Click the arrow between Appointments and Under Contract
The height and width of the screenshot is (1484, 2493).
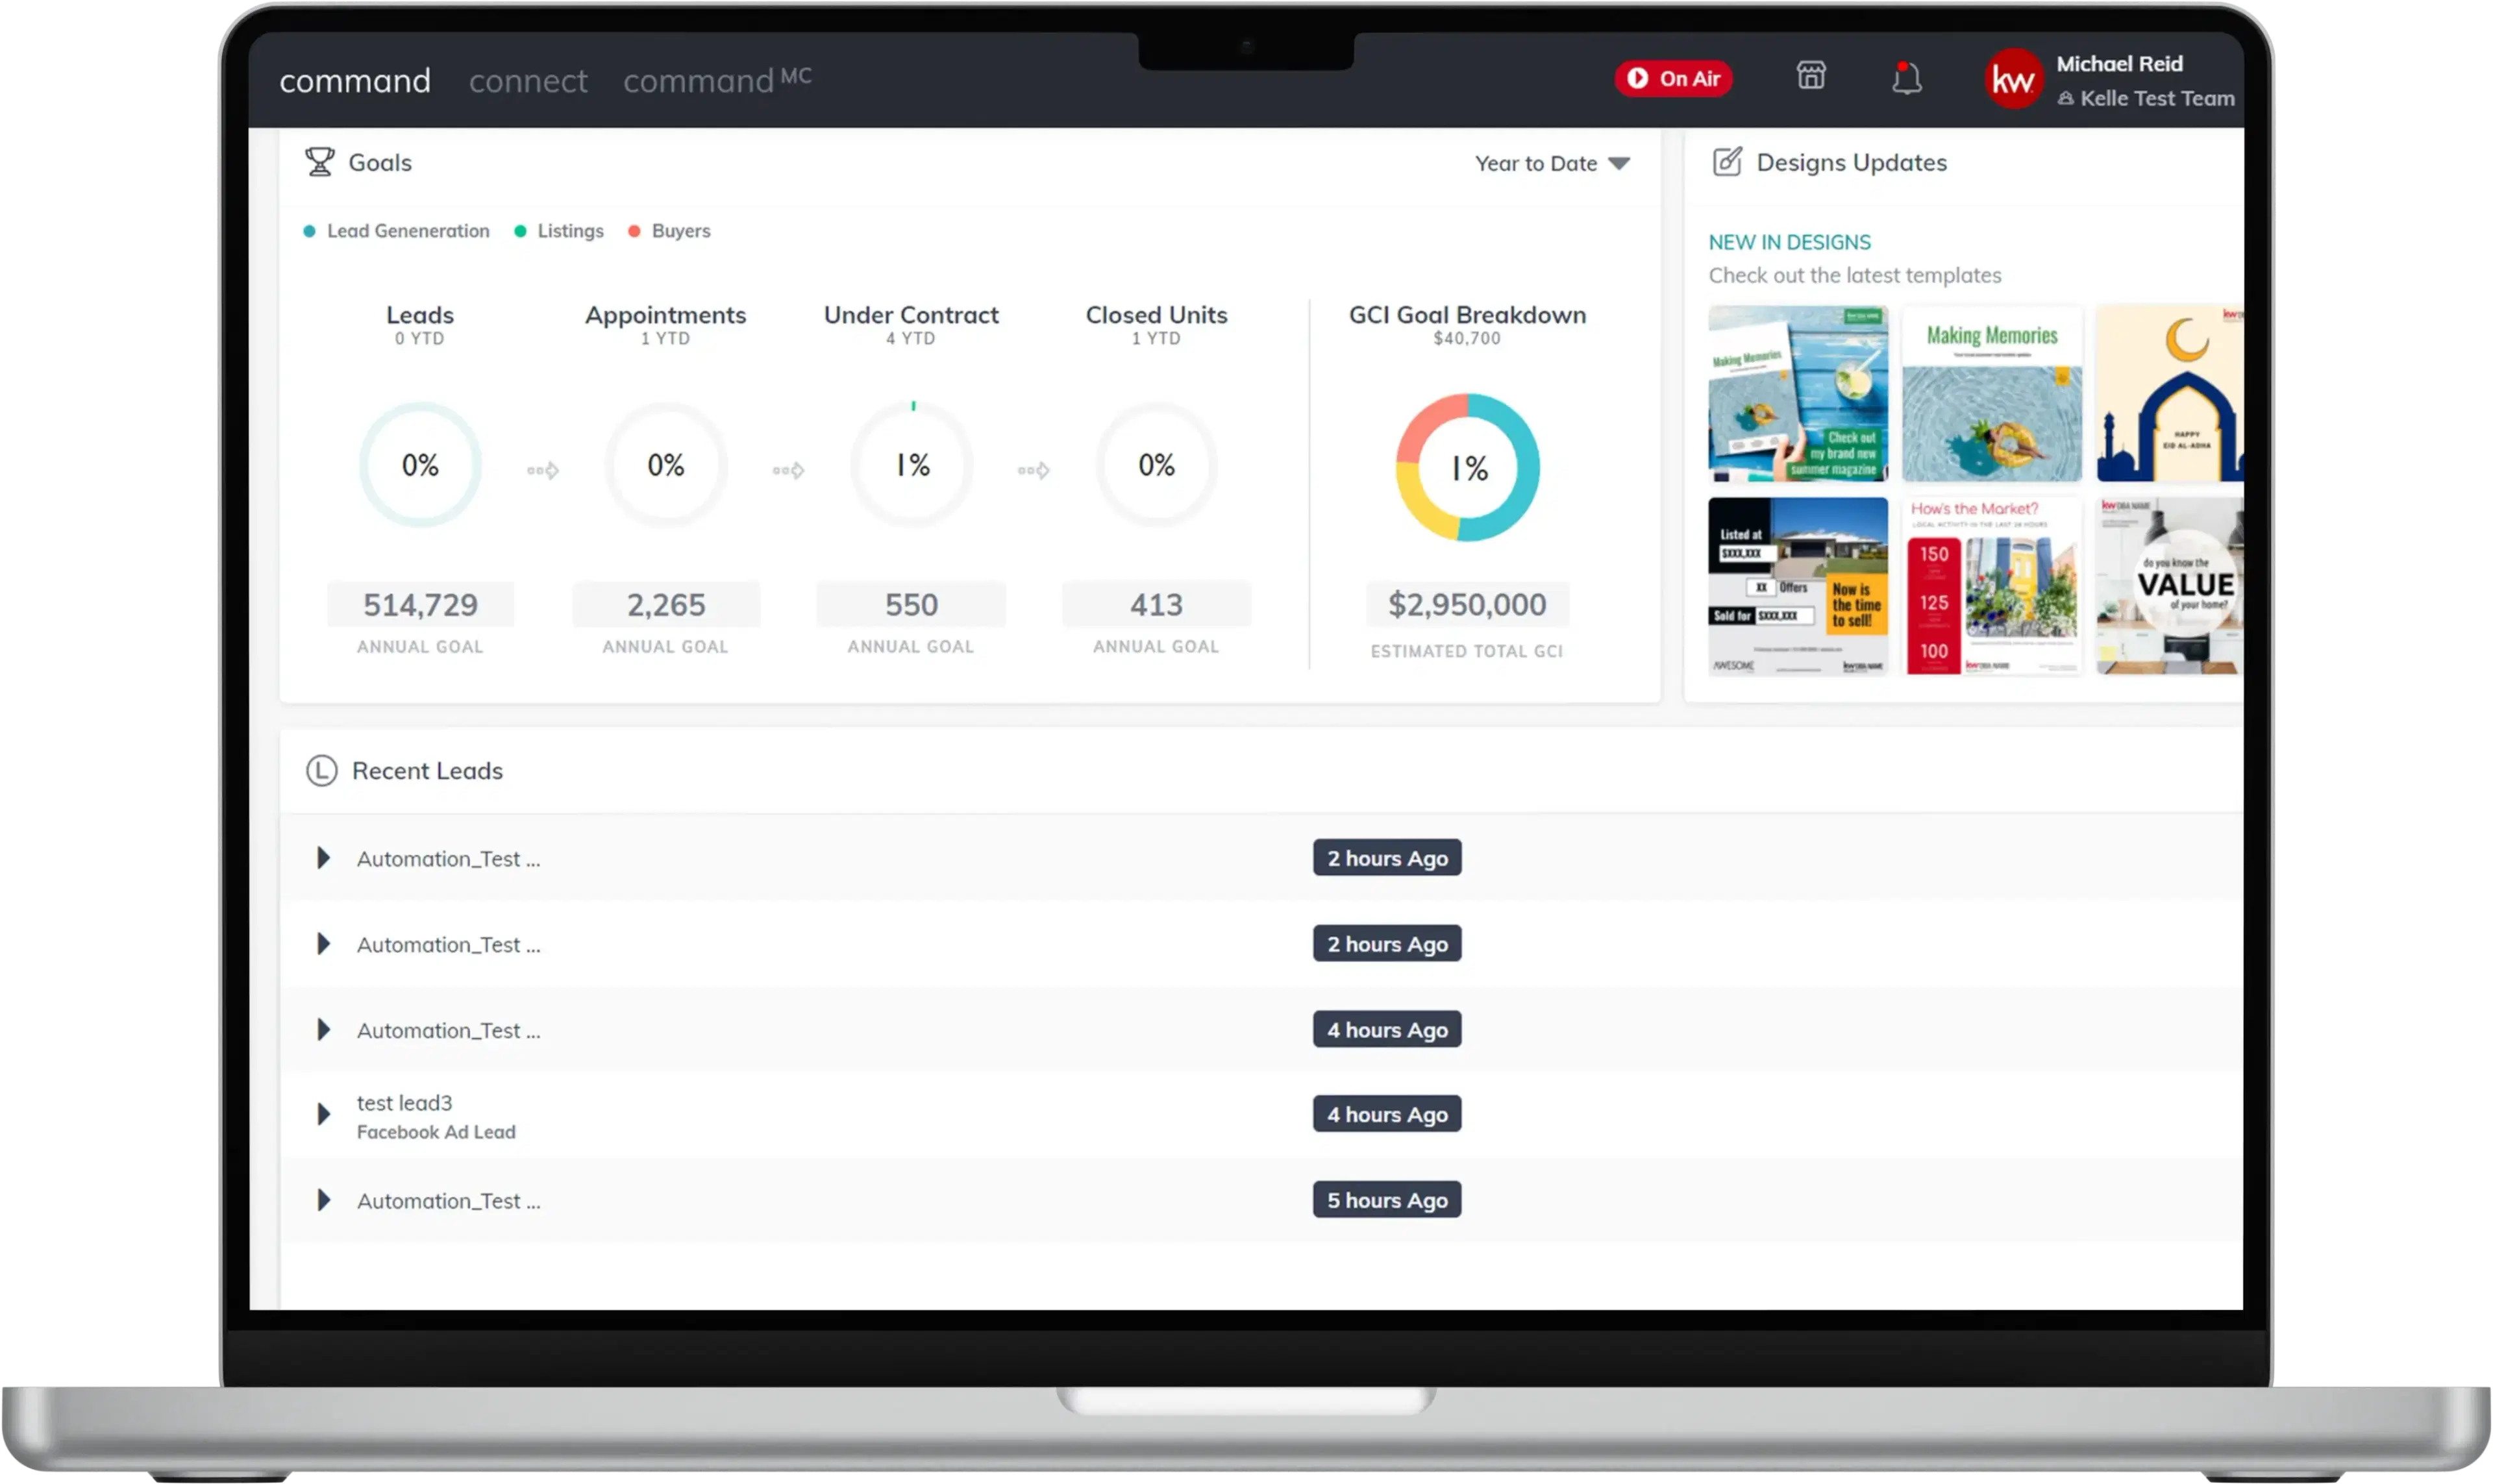tap(788, 470)
